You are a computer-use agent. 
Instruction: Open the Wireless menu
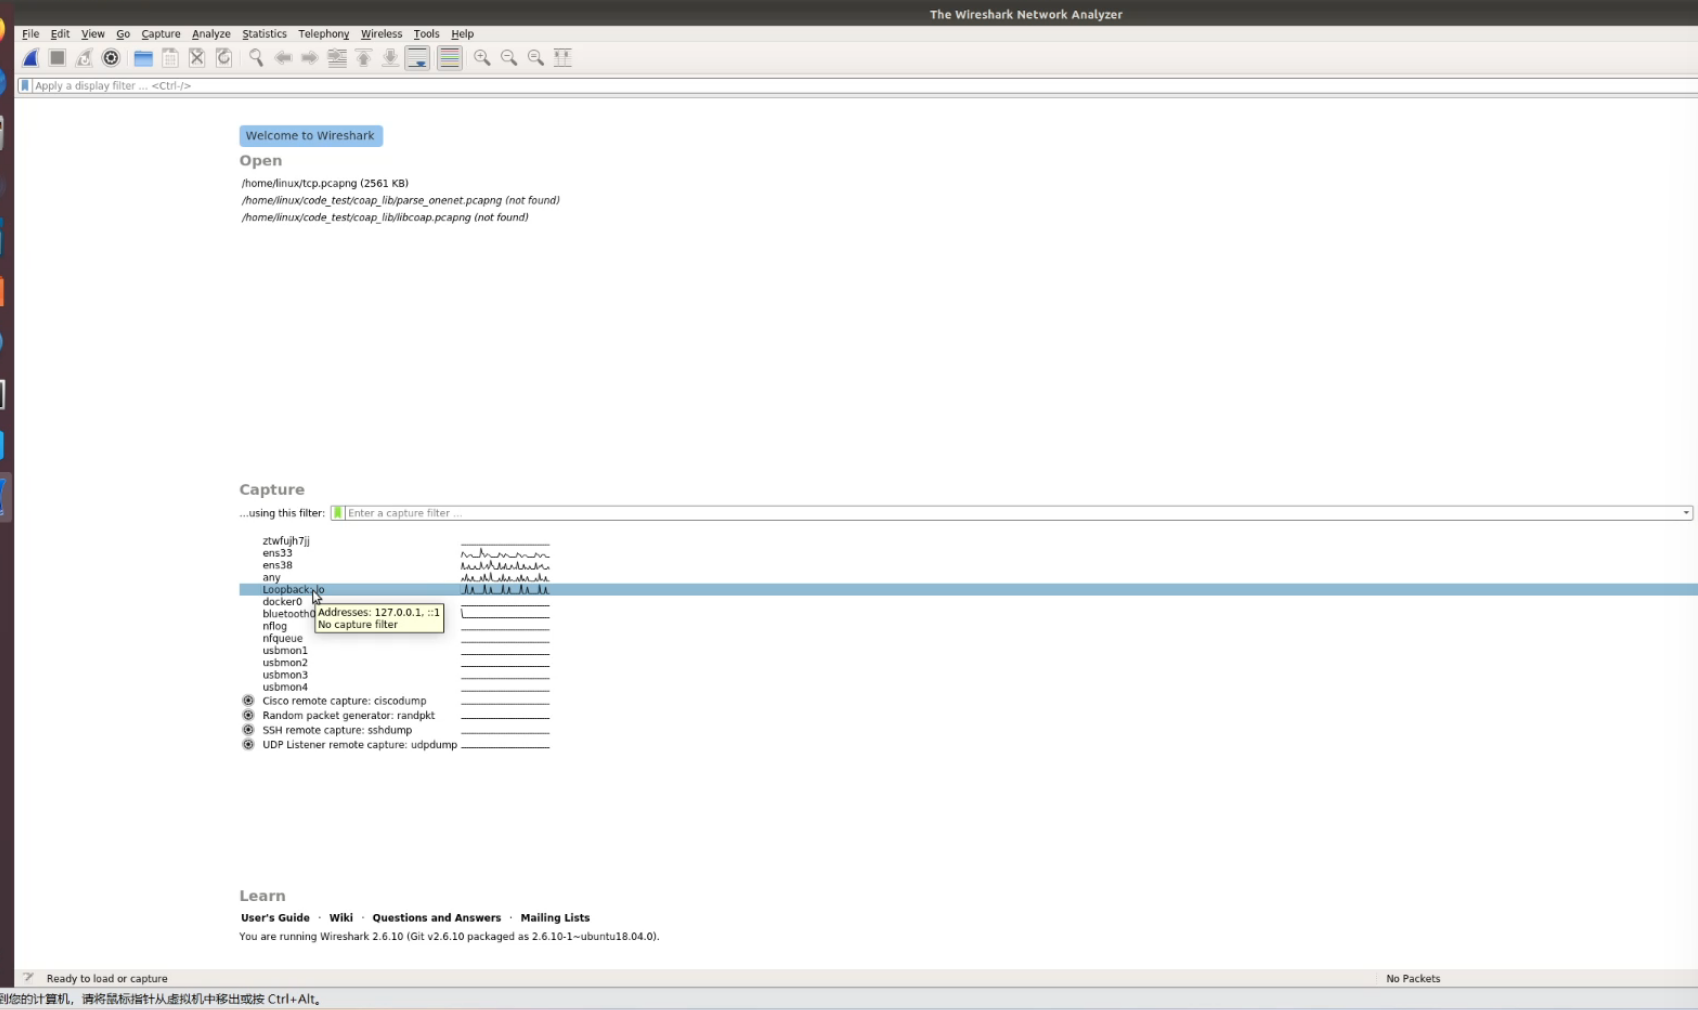[381, 34]
